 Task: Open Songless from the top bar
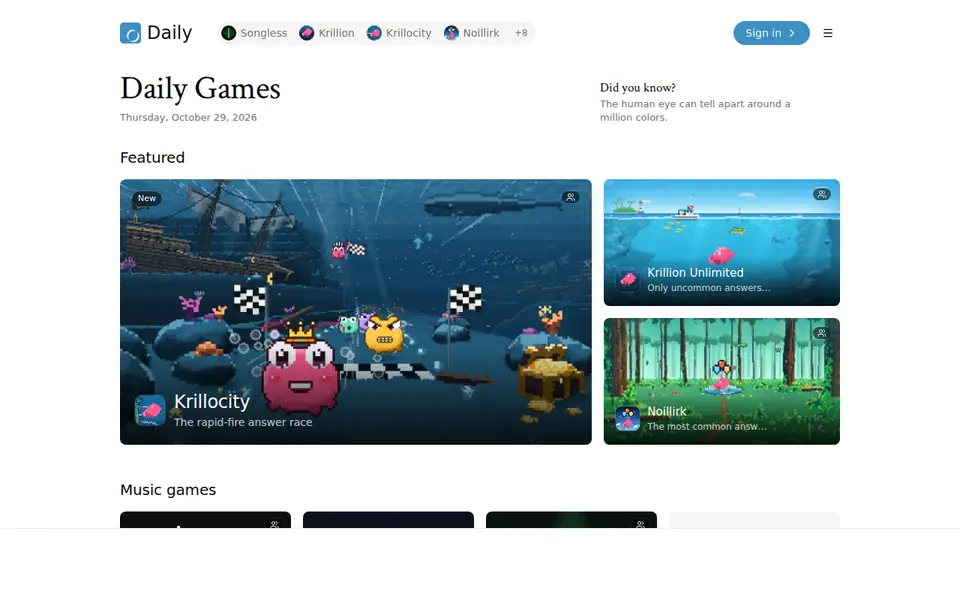point(254,33)
